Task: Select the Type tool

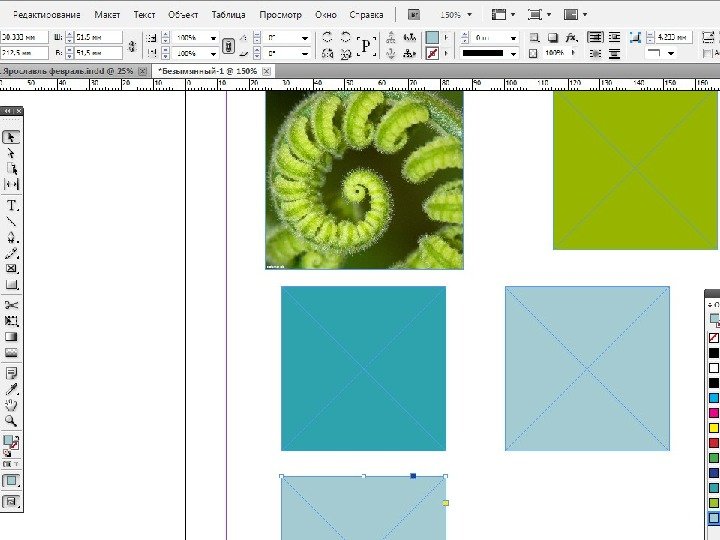Action: (x=11, y=205)
